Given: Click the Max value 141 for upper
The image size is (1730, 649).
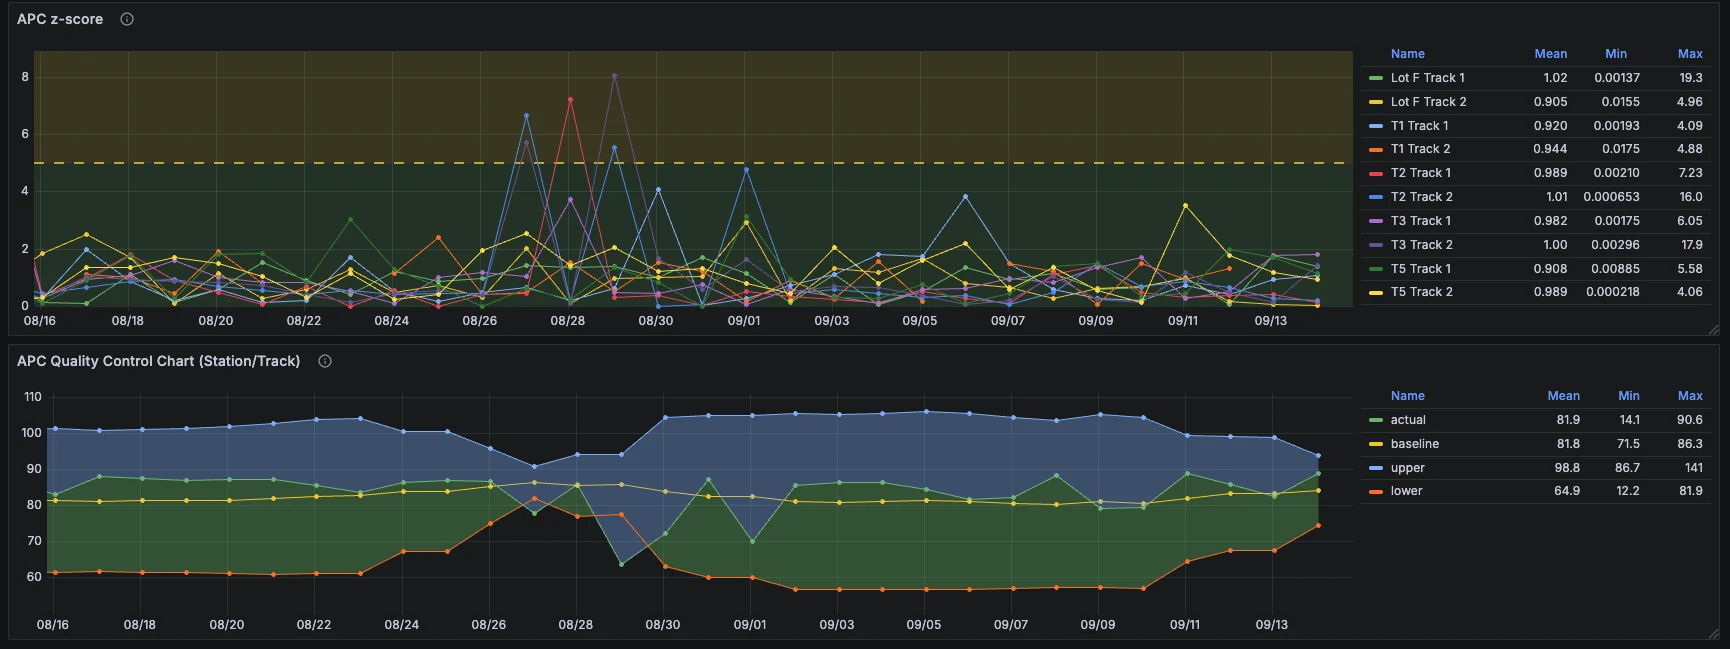Looking at the screenshot, I should [x=1693, y=468].
